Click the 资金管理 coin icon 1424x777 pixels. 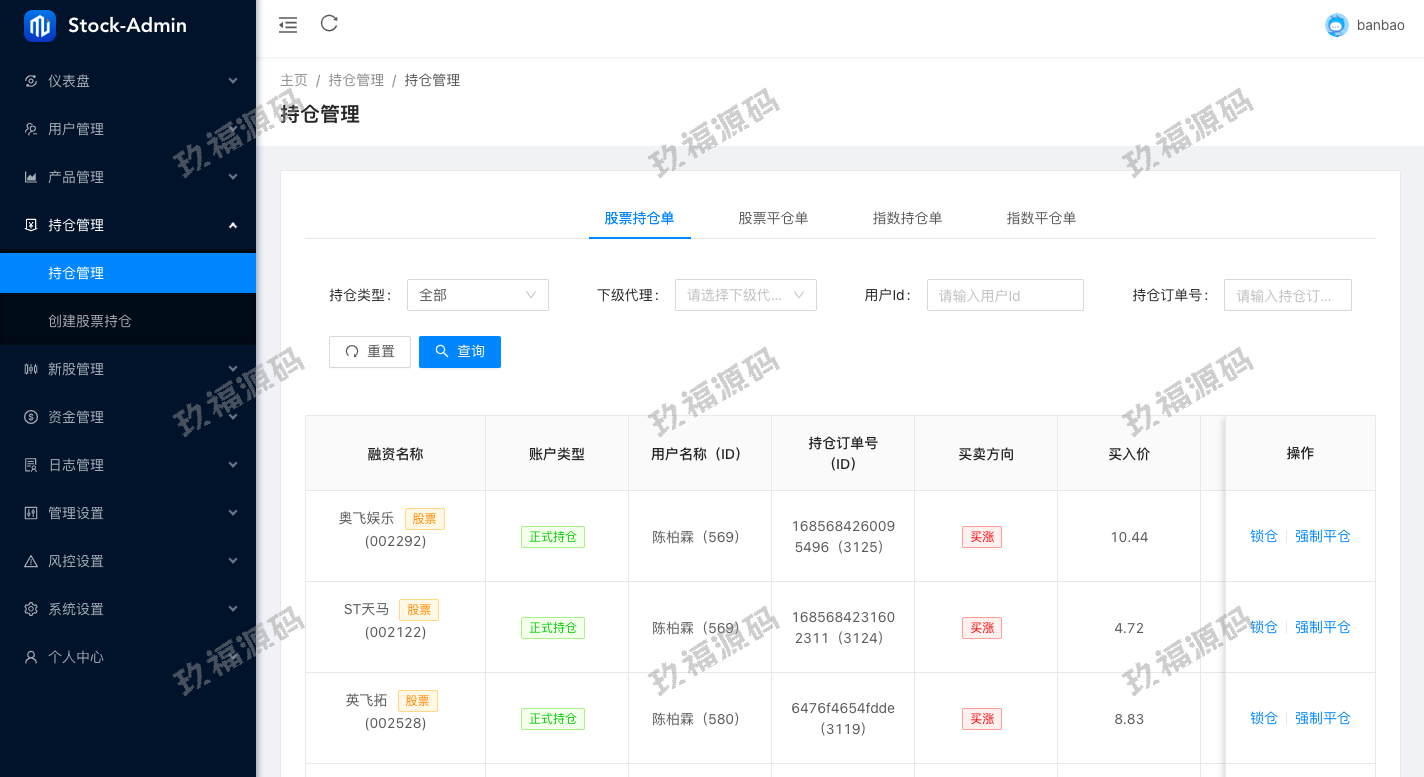point(31,417)
